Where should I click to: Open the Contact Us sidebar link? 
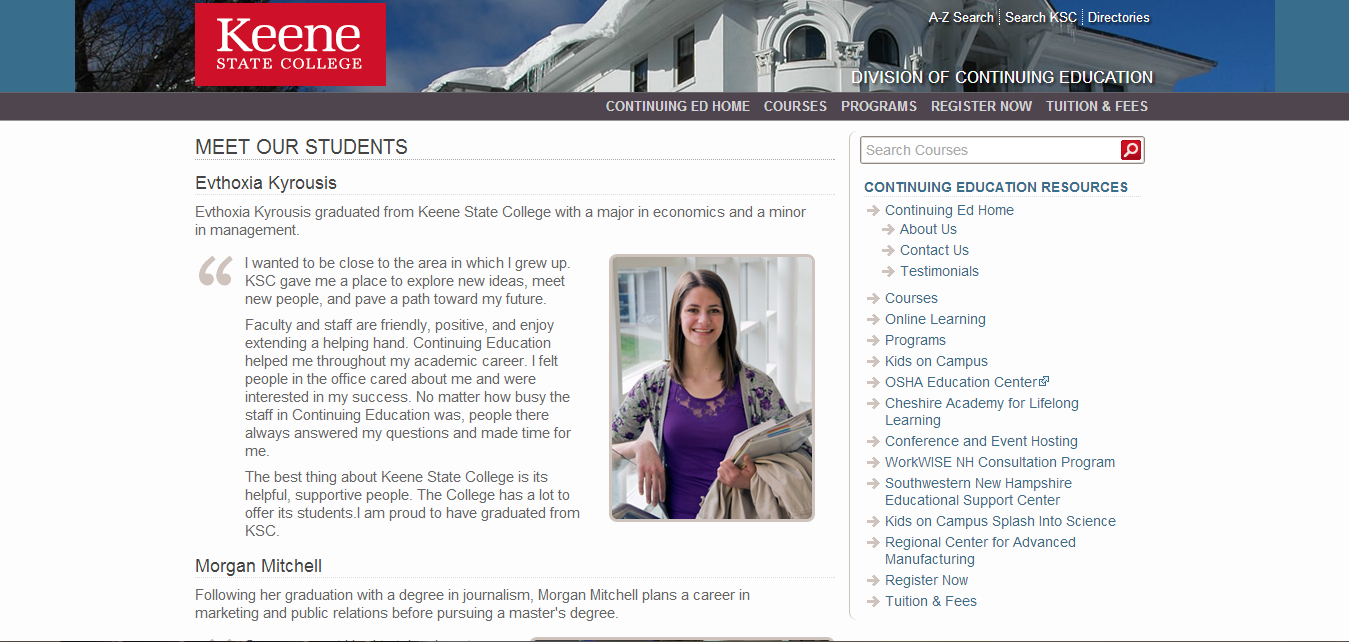934,250
